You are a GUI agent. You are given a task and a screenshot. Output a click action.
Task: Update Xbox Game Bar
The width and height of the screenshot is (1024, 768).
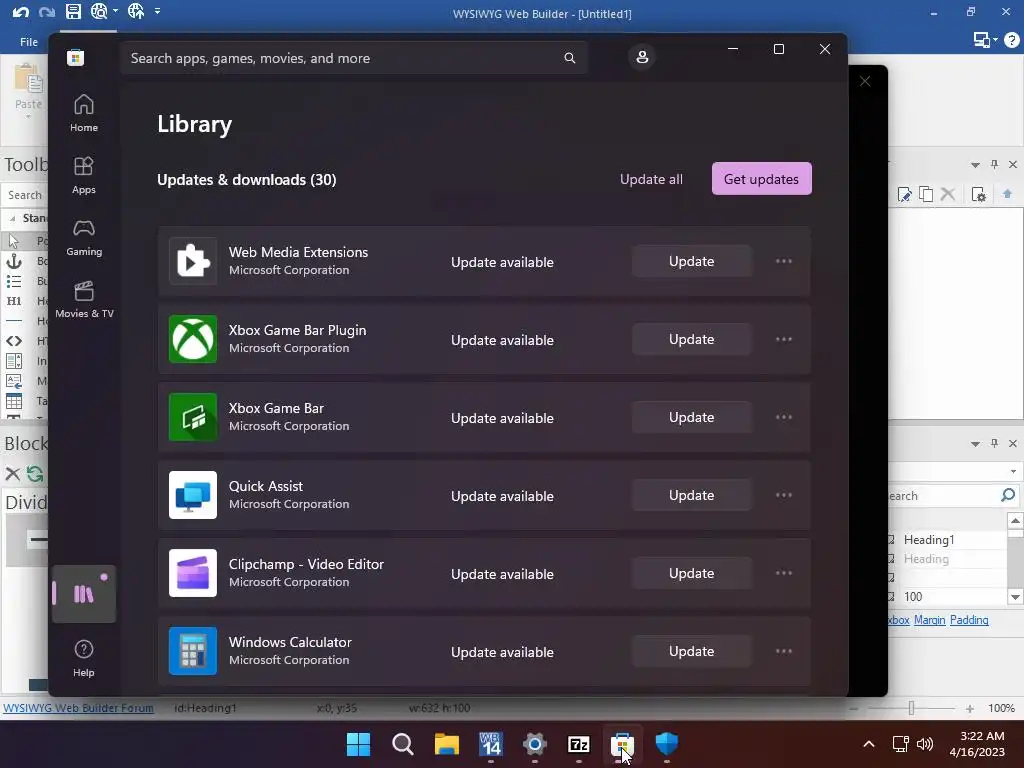point(692,417)
